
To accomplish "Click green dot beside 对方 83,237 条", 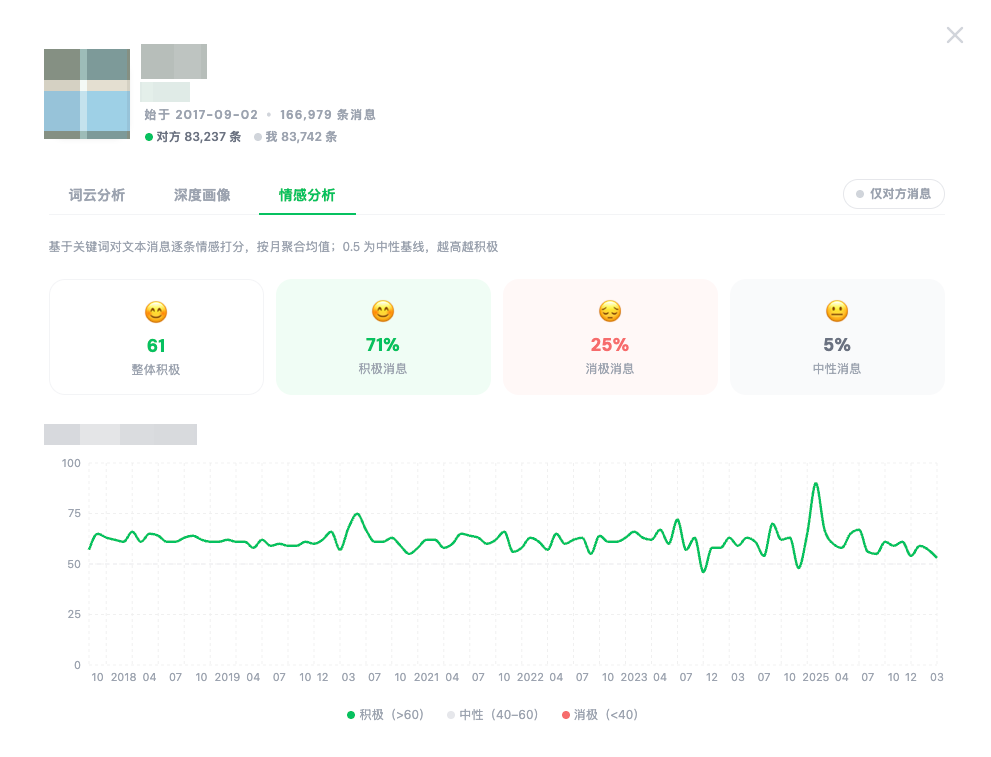I will click(149, 137).
